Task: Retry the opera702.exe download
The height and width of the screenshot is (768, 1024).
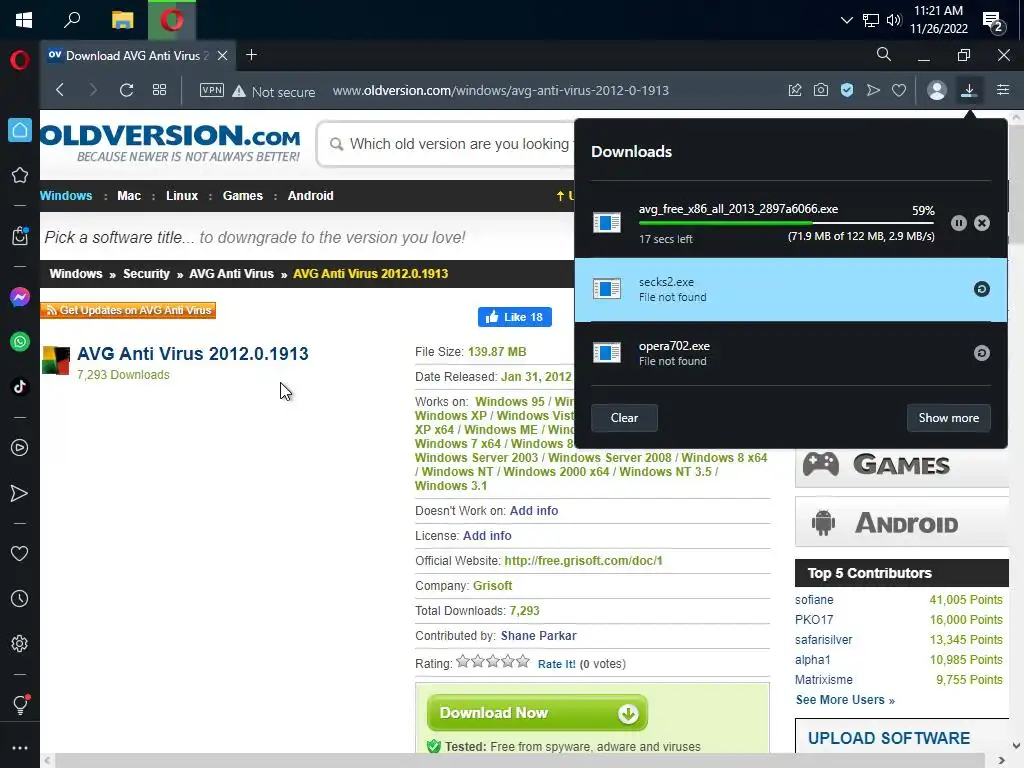Action: coord(982,353)
